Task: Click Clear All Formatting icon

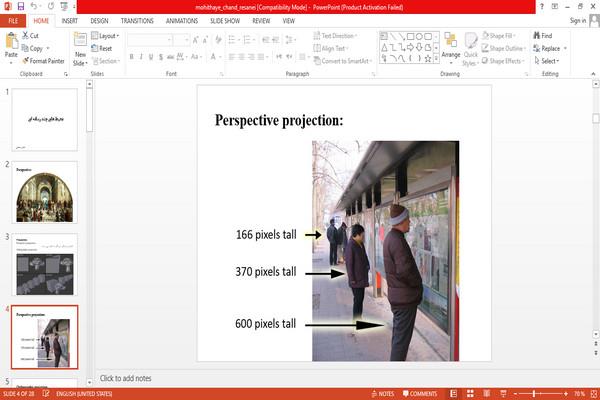Action: click(218, 40)
